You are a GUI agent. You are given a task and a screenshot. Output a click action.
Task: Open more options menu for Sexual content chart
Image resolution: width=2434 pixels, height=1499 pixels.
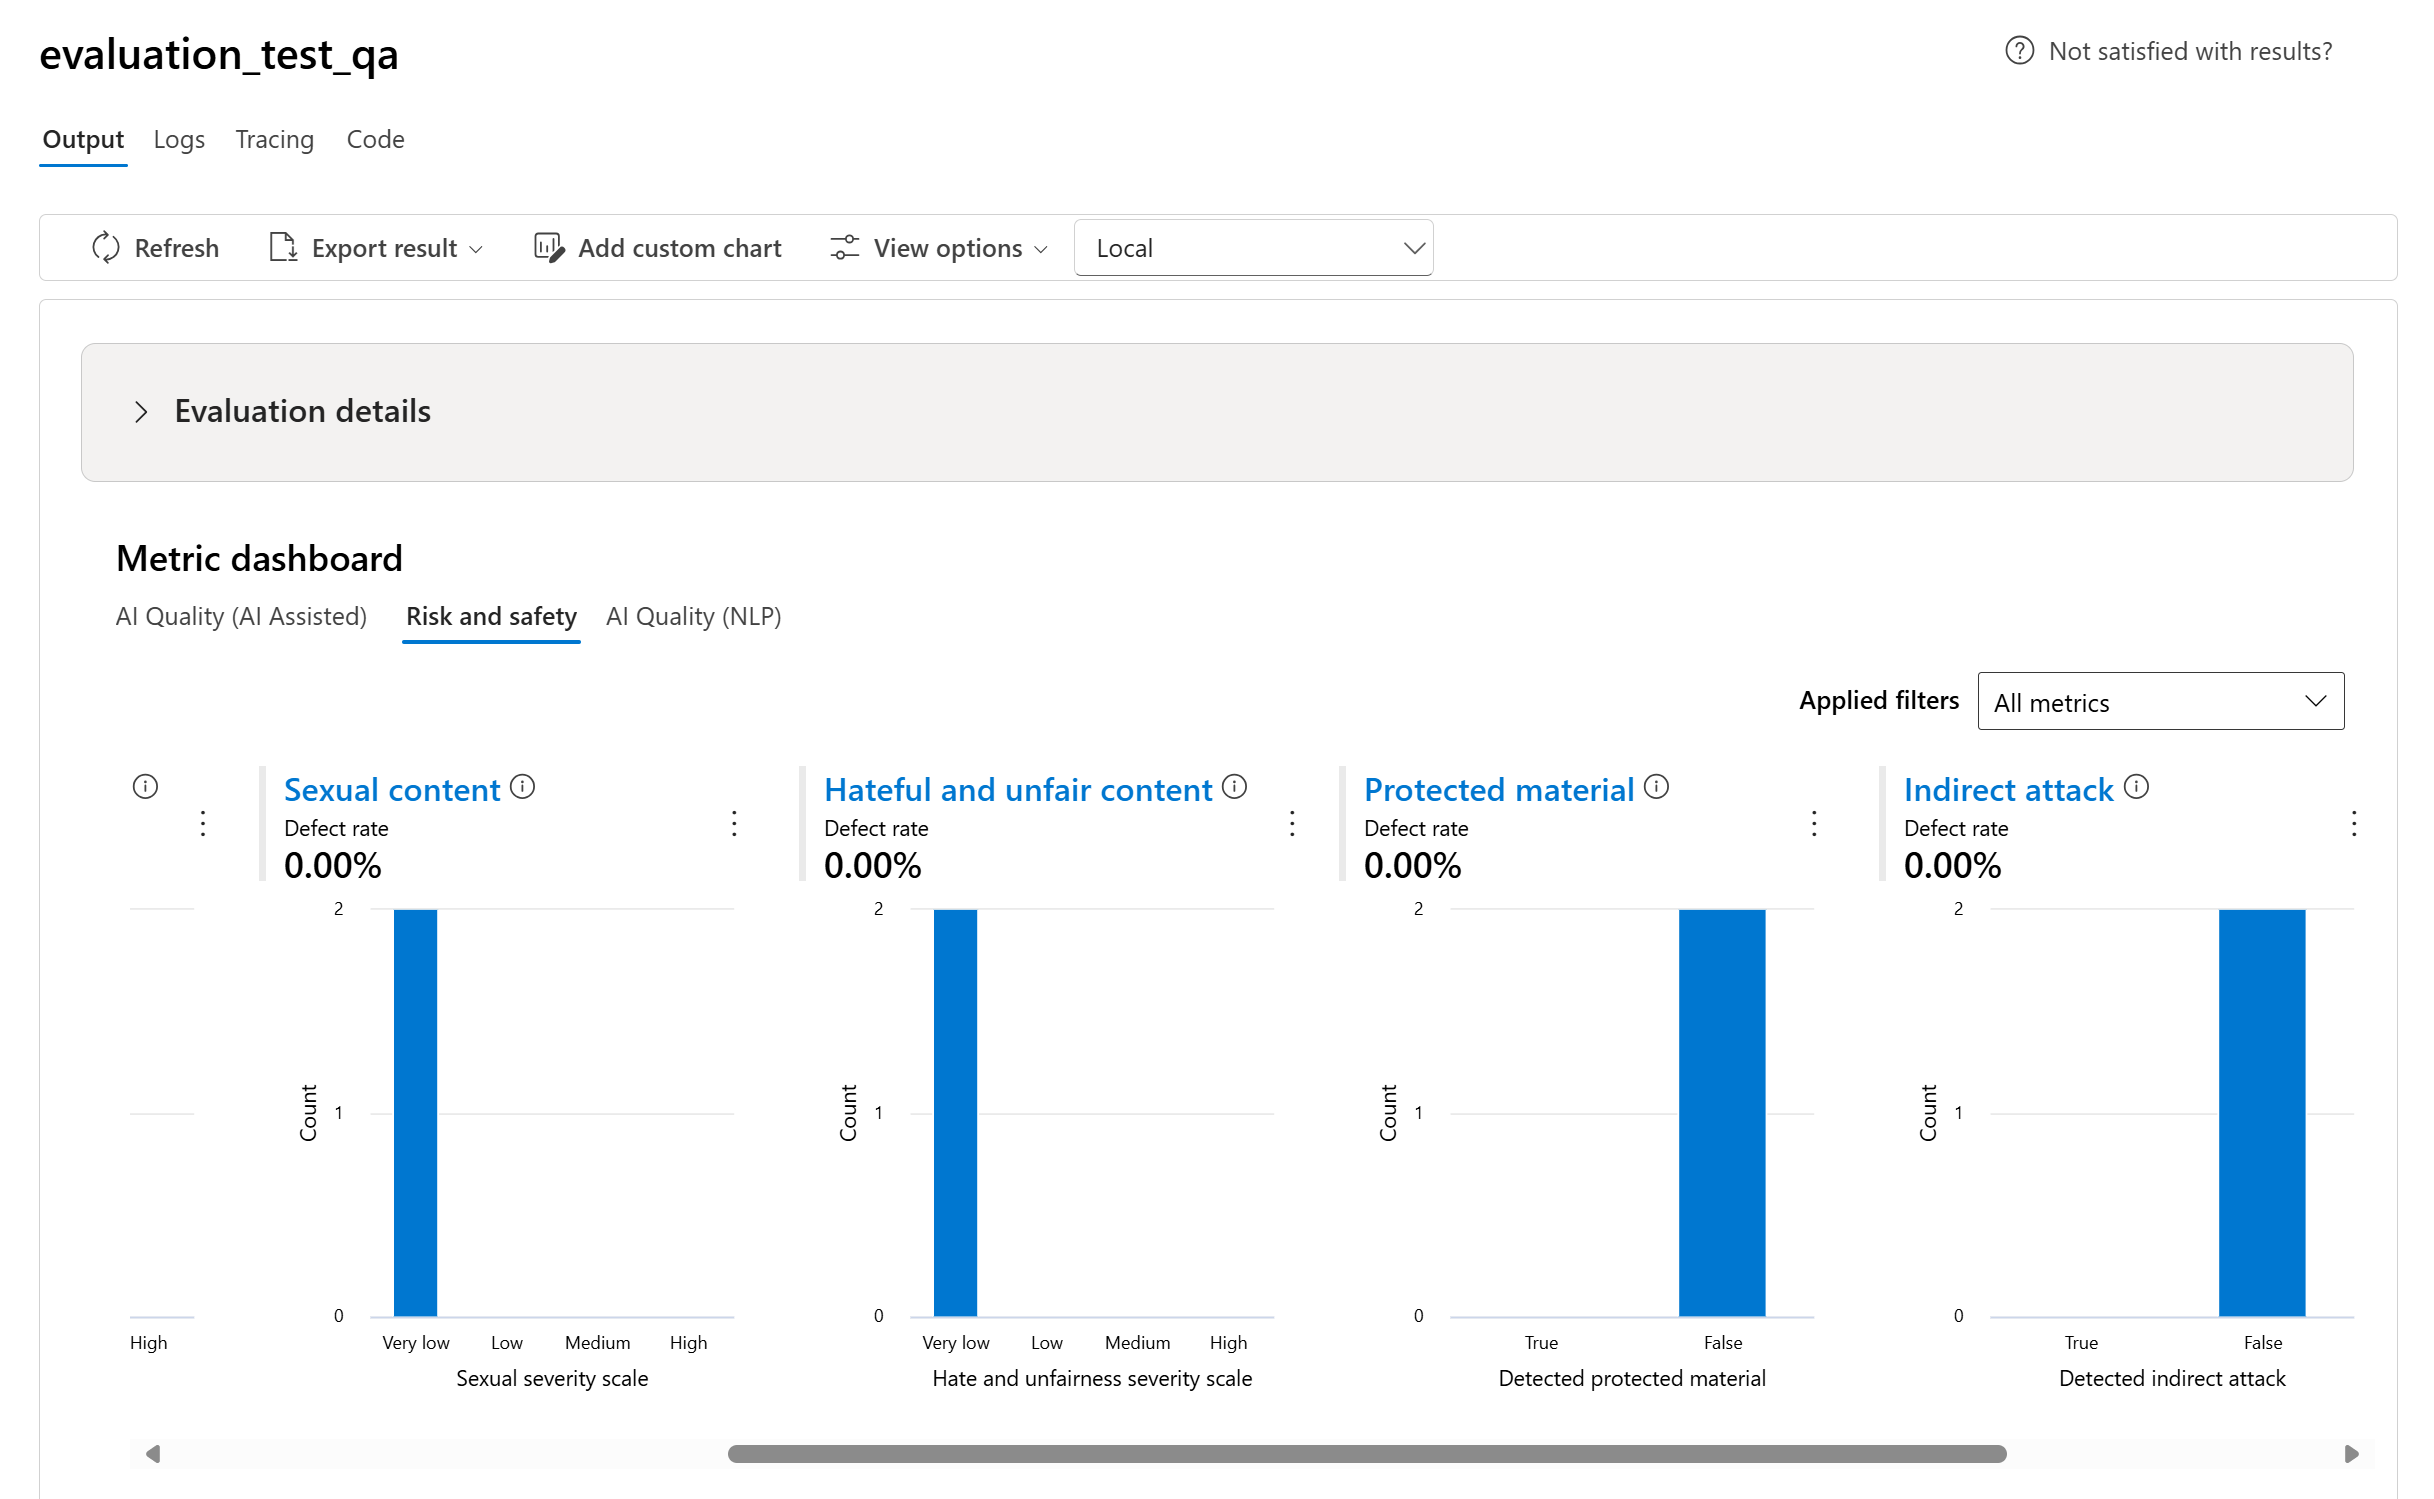click(x=734, y=824)
